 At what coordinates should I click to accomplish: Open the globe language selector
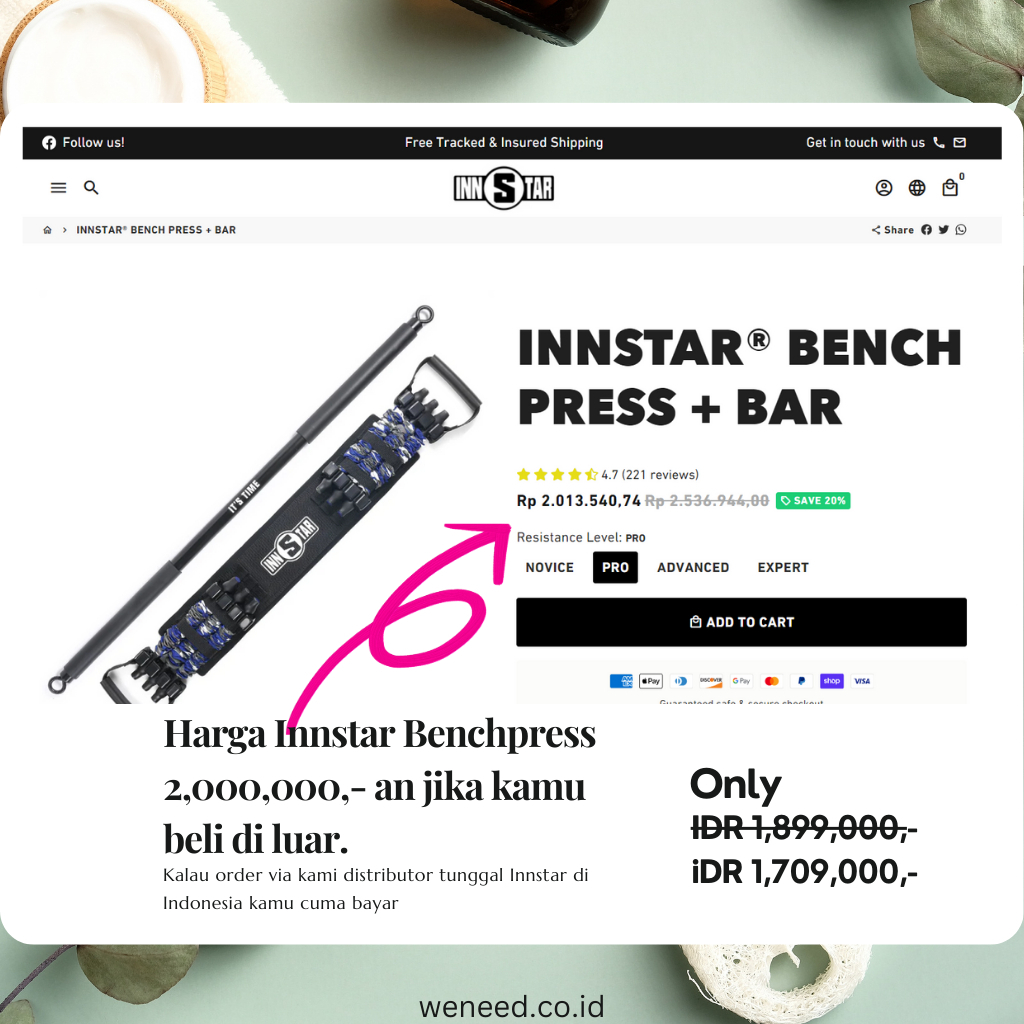(917, 189)
